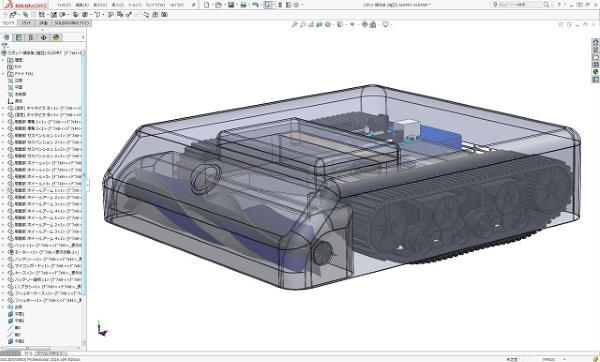The width and height of the screenshot is (600, 362).
Task: Expand more manager tabs with right chevron
Action: pyautogui.click(x=83, y=37)
